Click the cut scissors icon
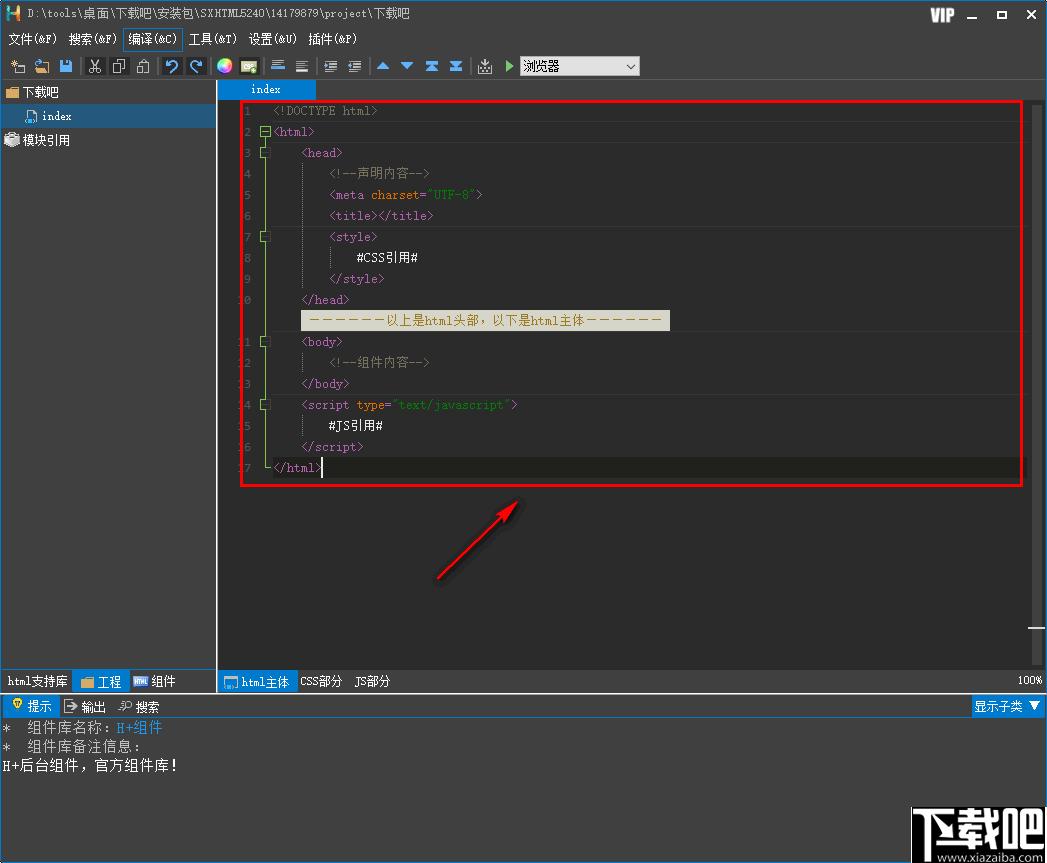 95,66
